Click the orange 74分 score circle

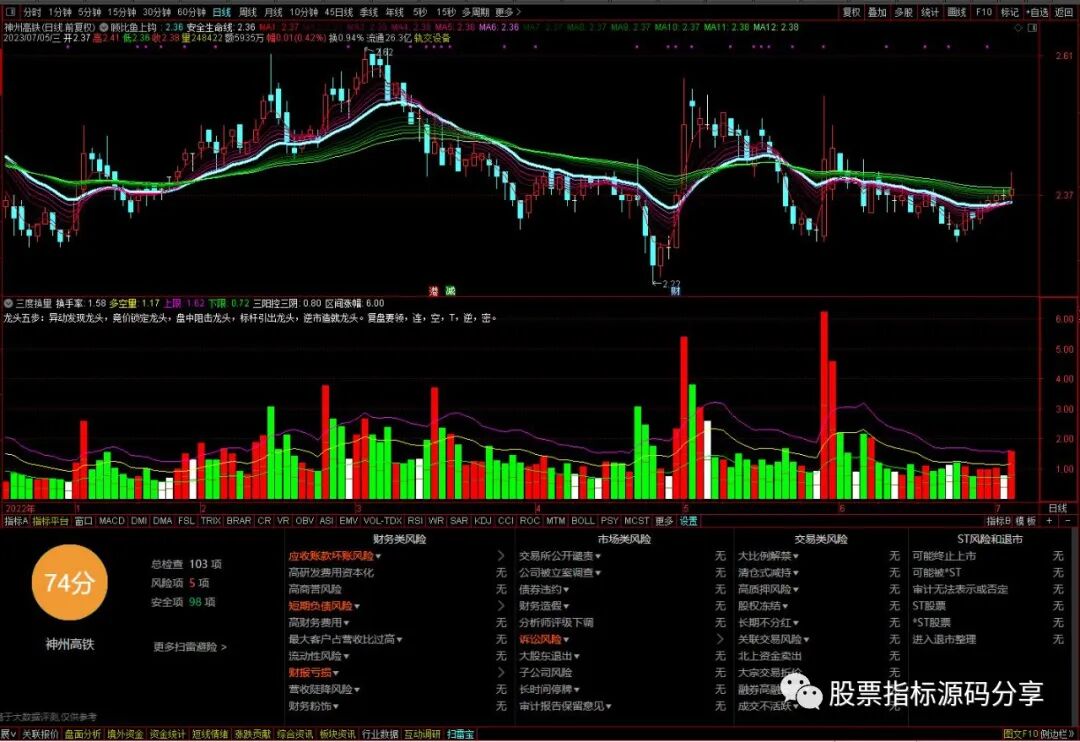[70, 583]
